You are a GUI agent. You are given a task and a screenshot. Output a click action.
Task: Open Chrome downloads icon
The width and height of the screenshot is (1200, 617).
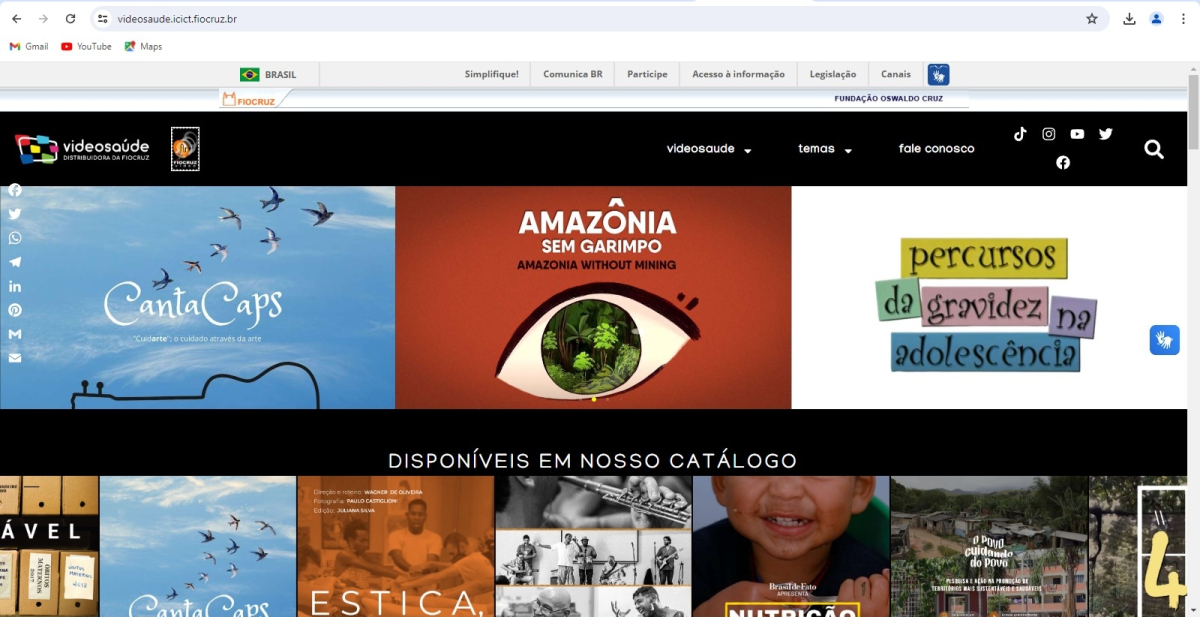tap(1129, 19)
